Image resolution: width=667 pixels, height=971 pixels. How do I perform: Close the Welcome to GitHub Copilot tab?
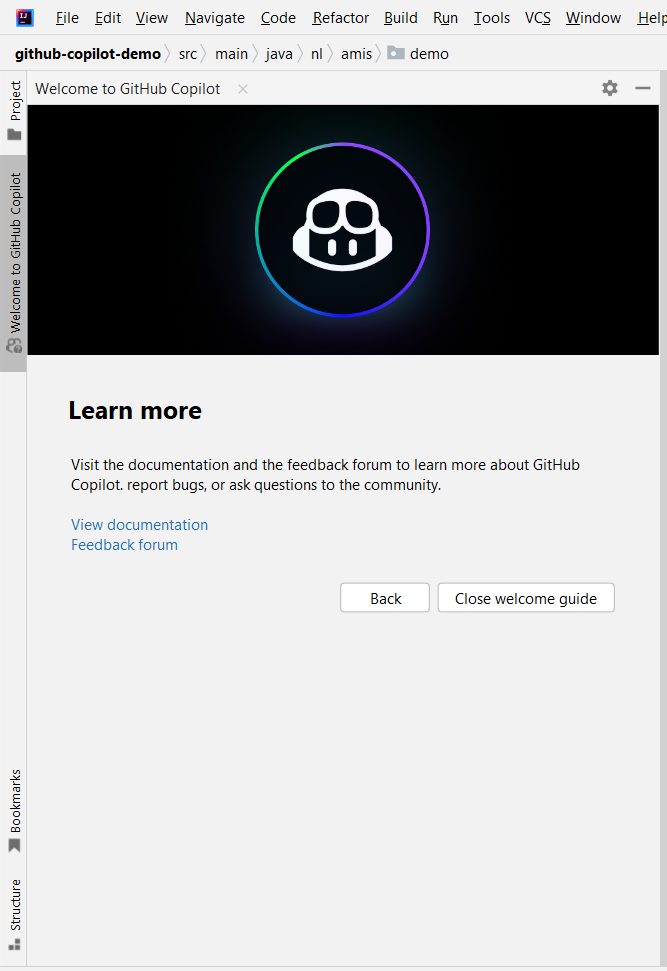[x=243, y=89]
